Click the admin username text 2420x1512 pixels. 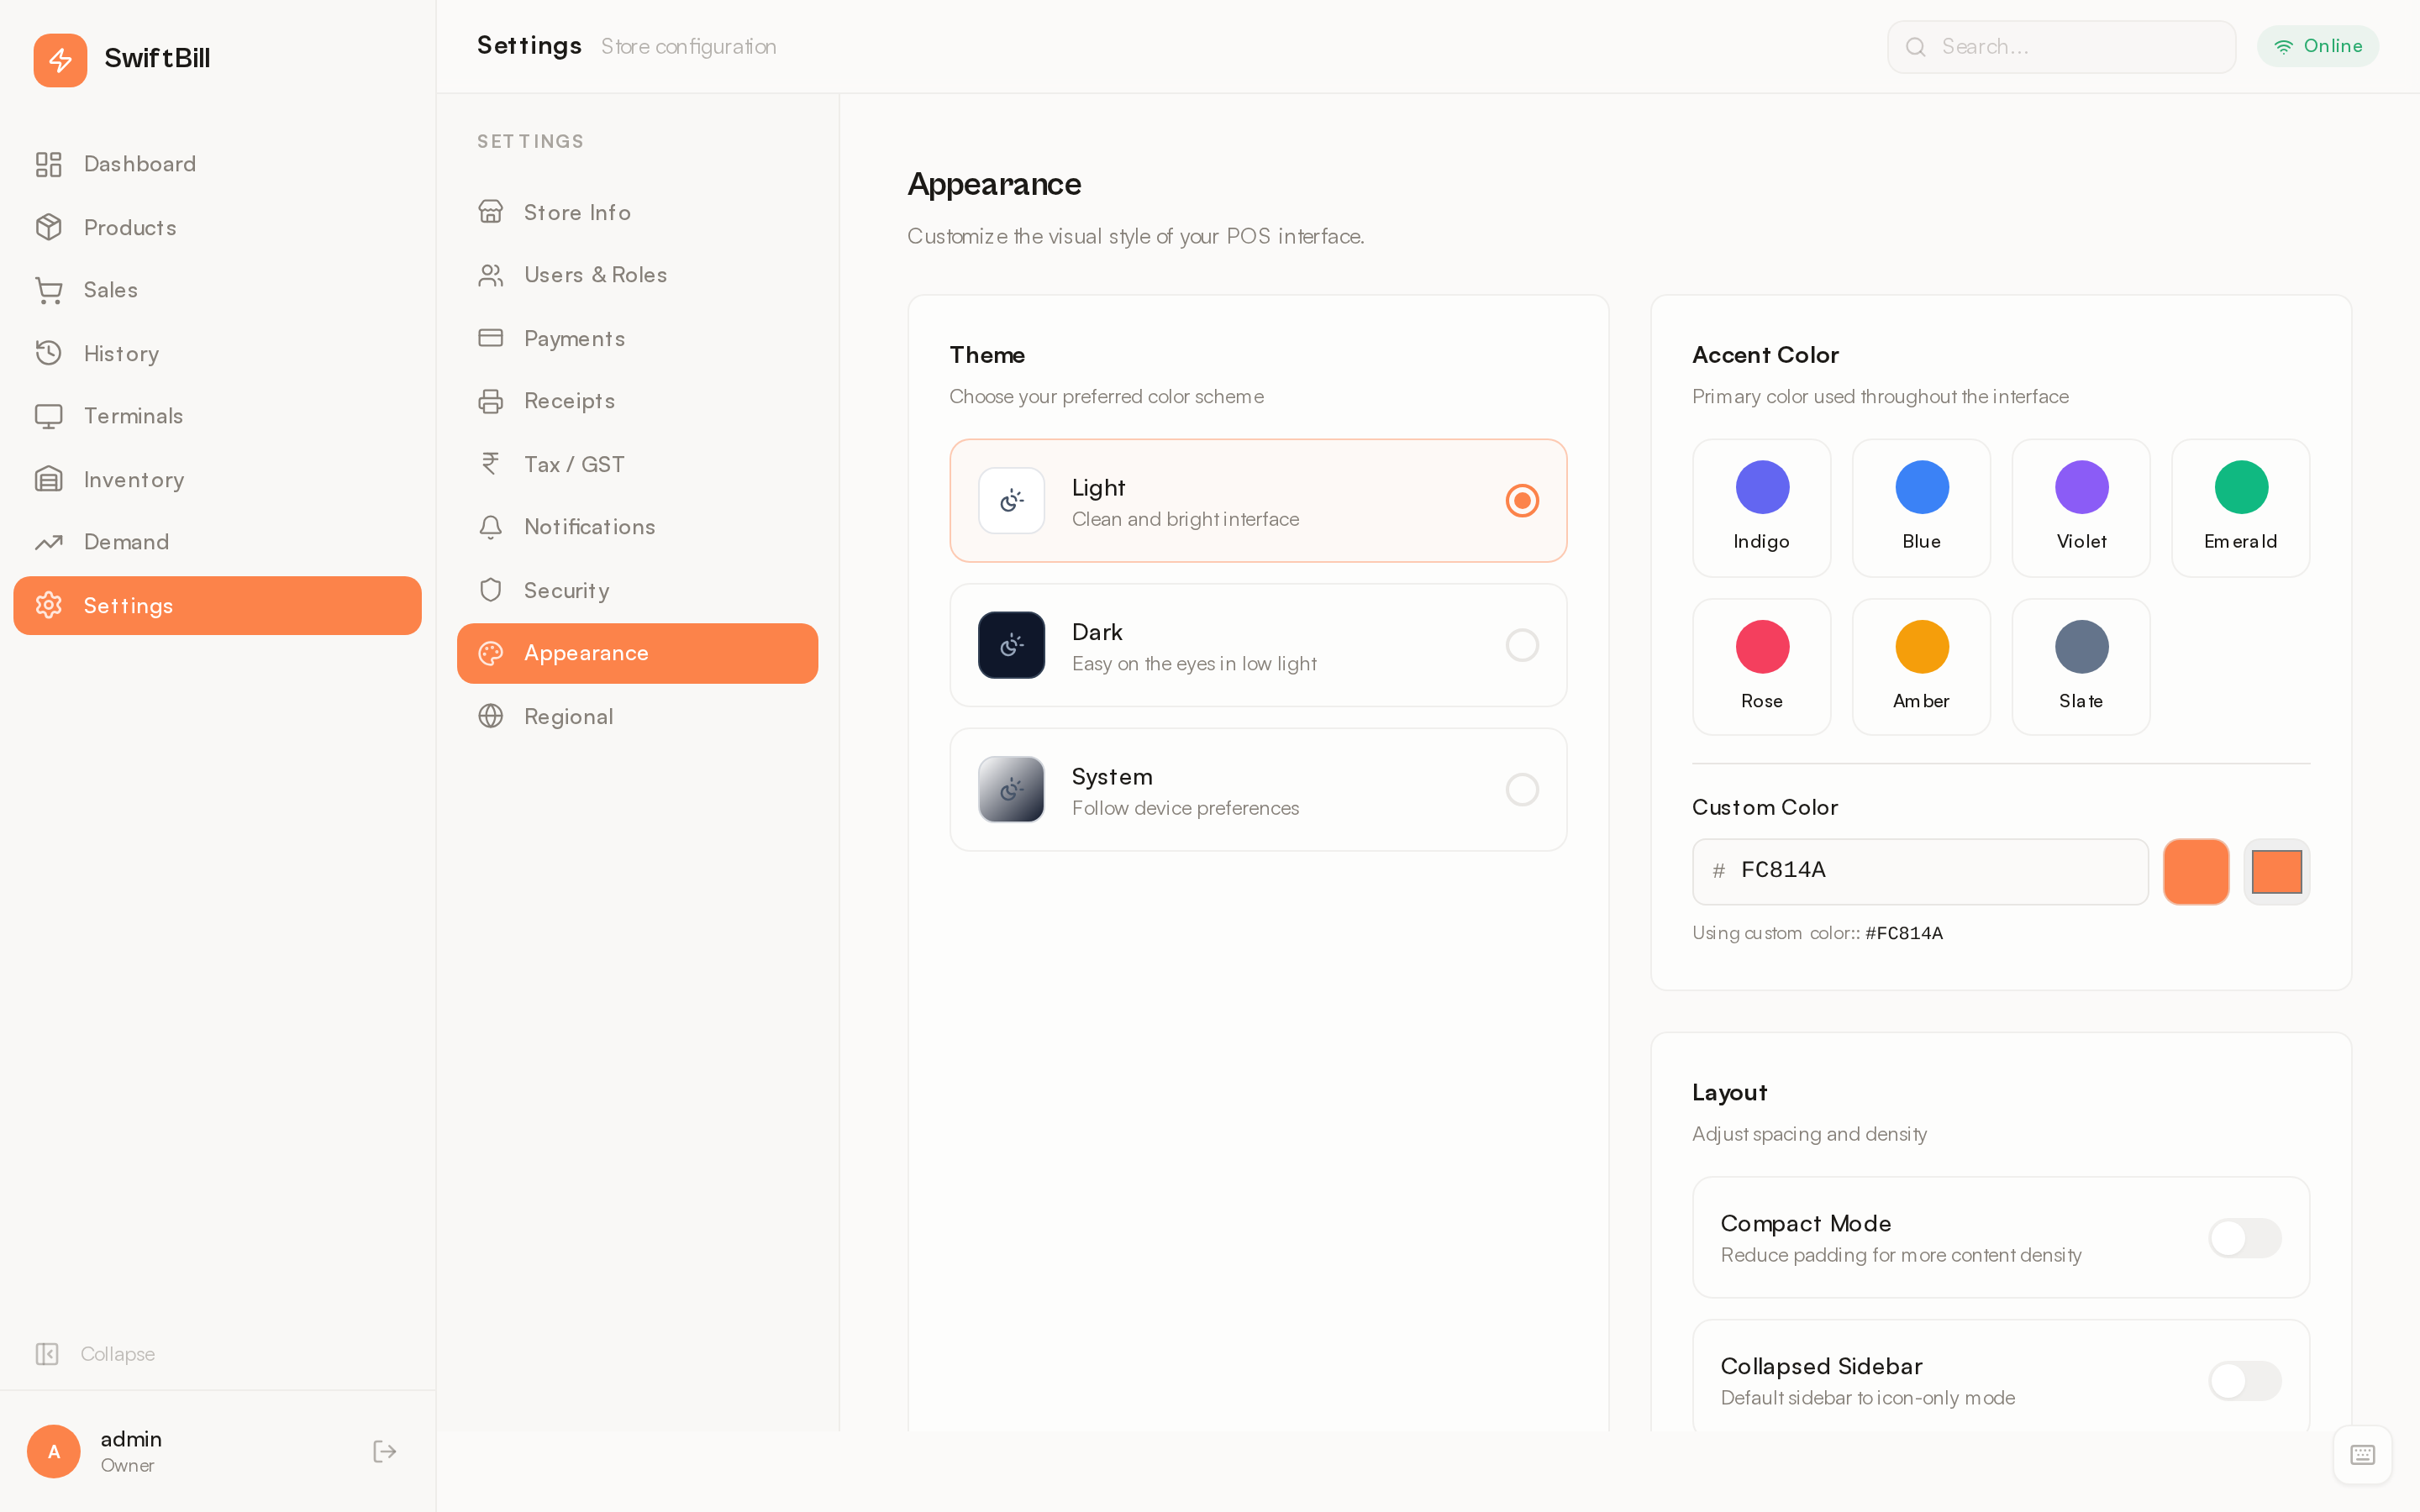coord(131,1439)
